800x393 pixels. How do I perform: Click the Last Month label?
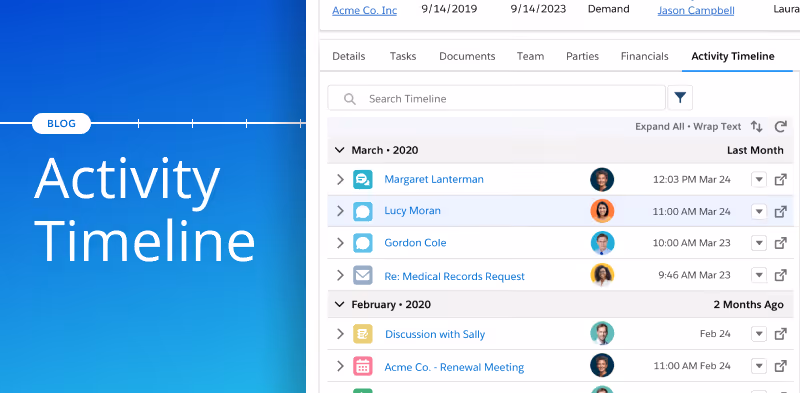(x=755, y=150)
